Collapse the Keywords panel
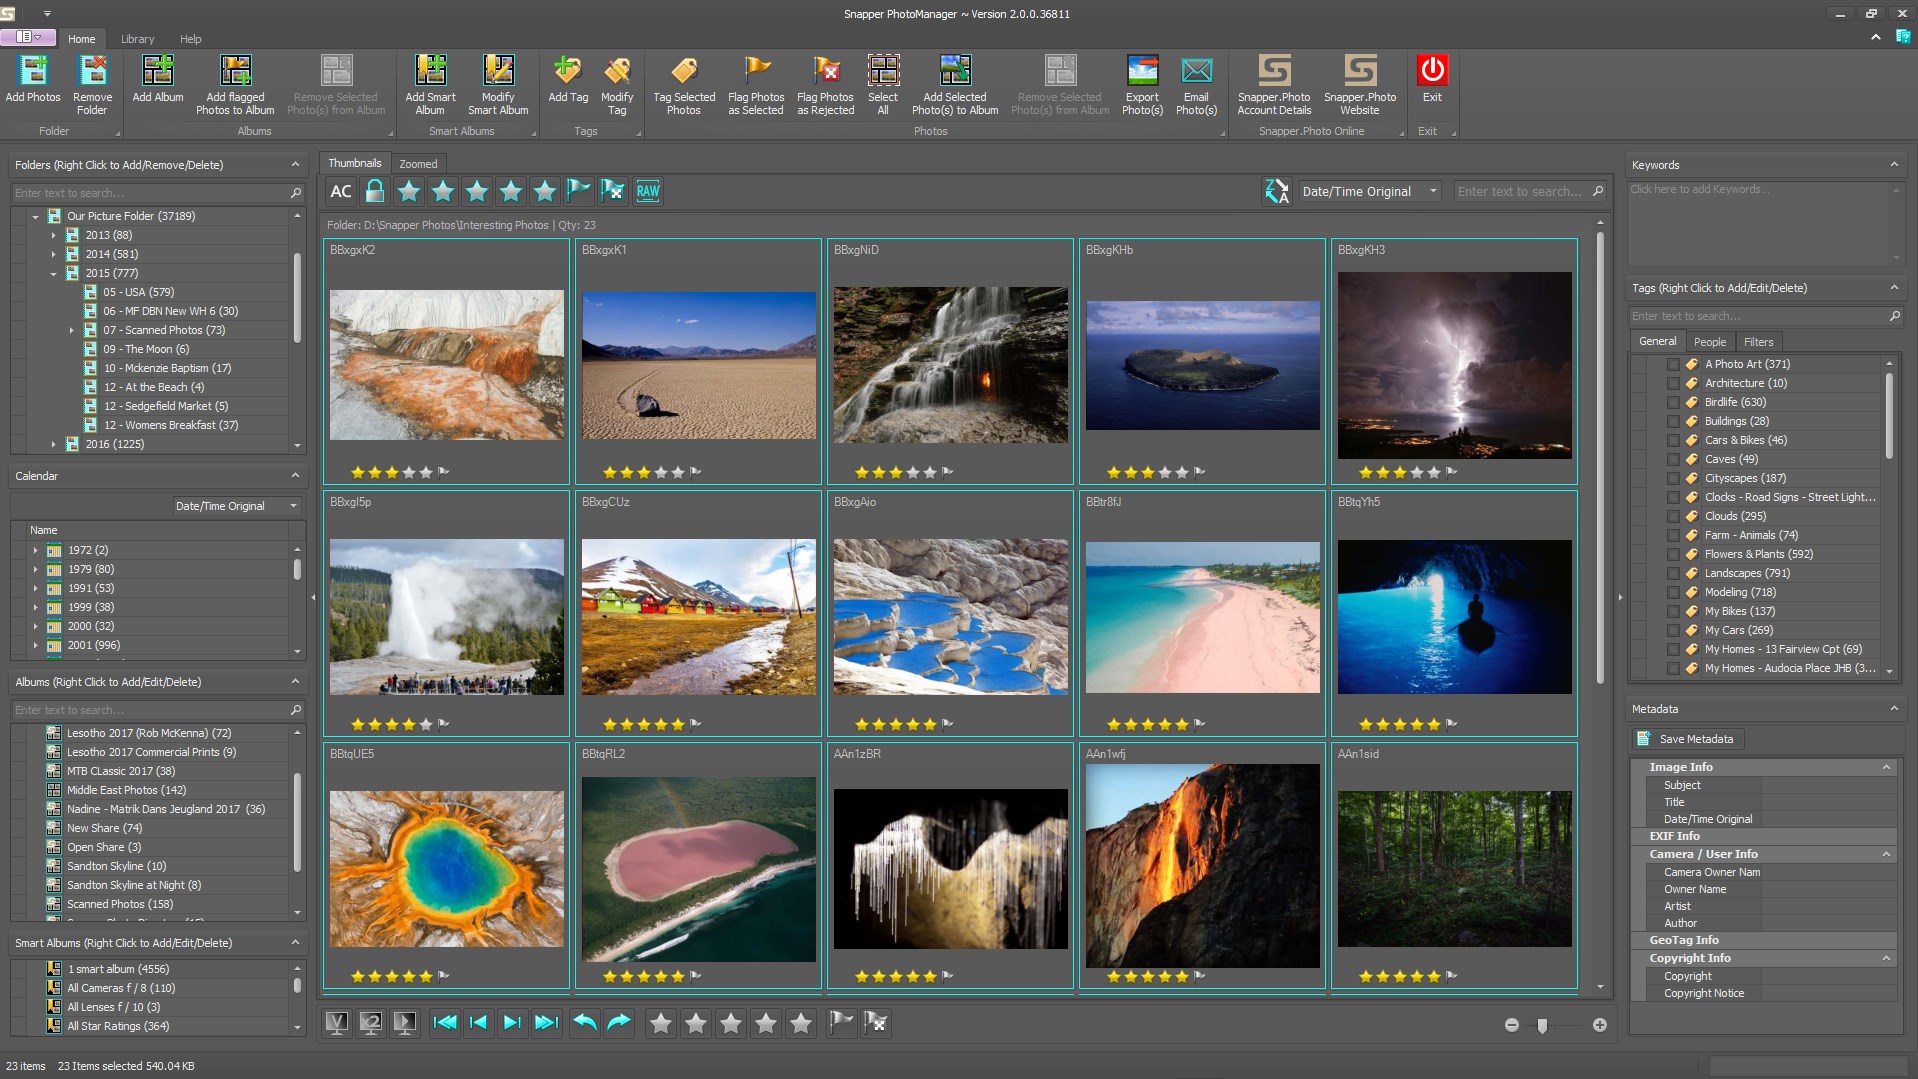This screenshot has height=1079, width=1918. [x=1893, y=165]
